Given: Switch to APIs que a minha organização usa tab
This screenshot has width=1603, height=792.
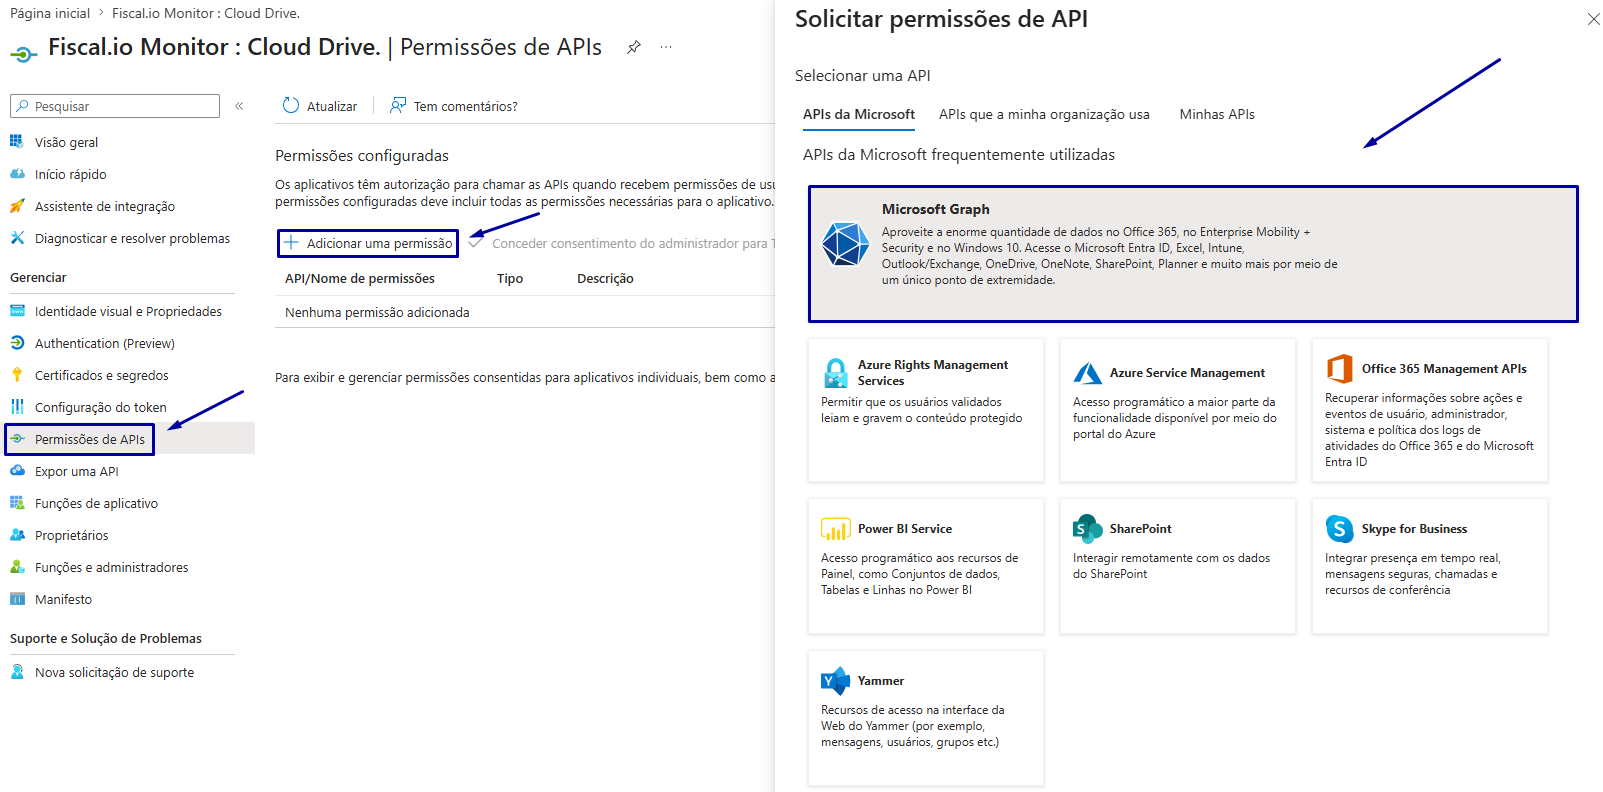Looking at the screenshot, I should point(1044,114).
